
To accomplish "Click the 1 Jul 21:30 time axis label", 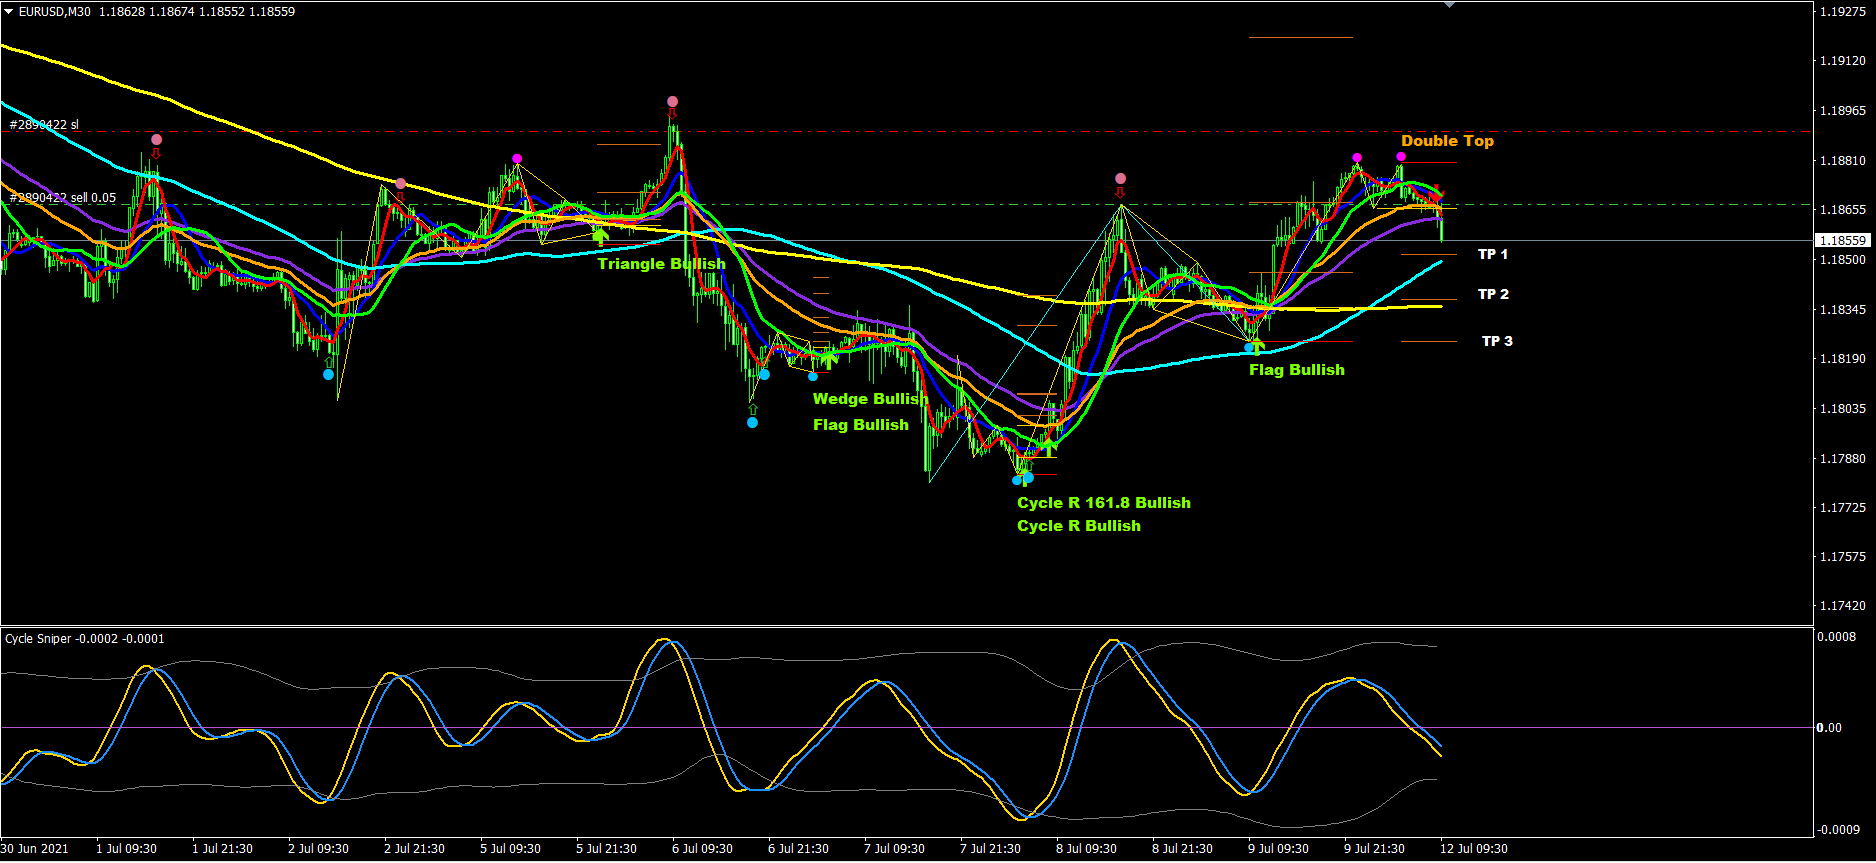I will (x=223, y=849).
